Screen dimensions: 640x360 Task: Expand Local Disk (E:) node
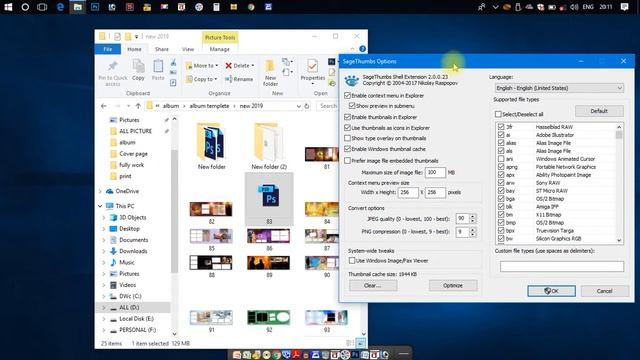(x=104, y=319)
